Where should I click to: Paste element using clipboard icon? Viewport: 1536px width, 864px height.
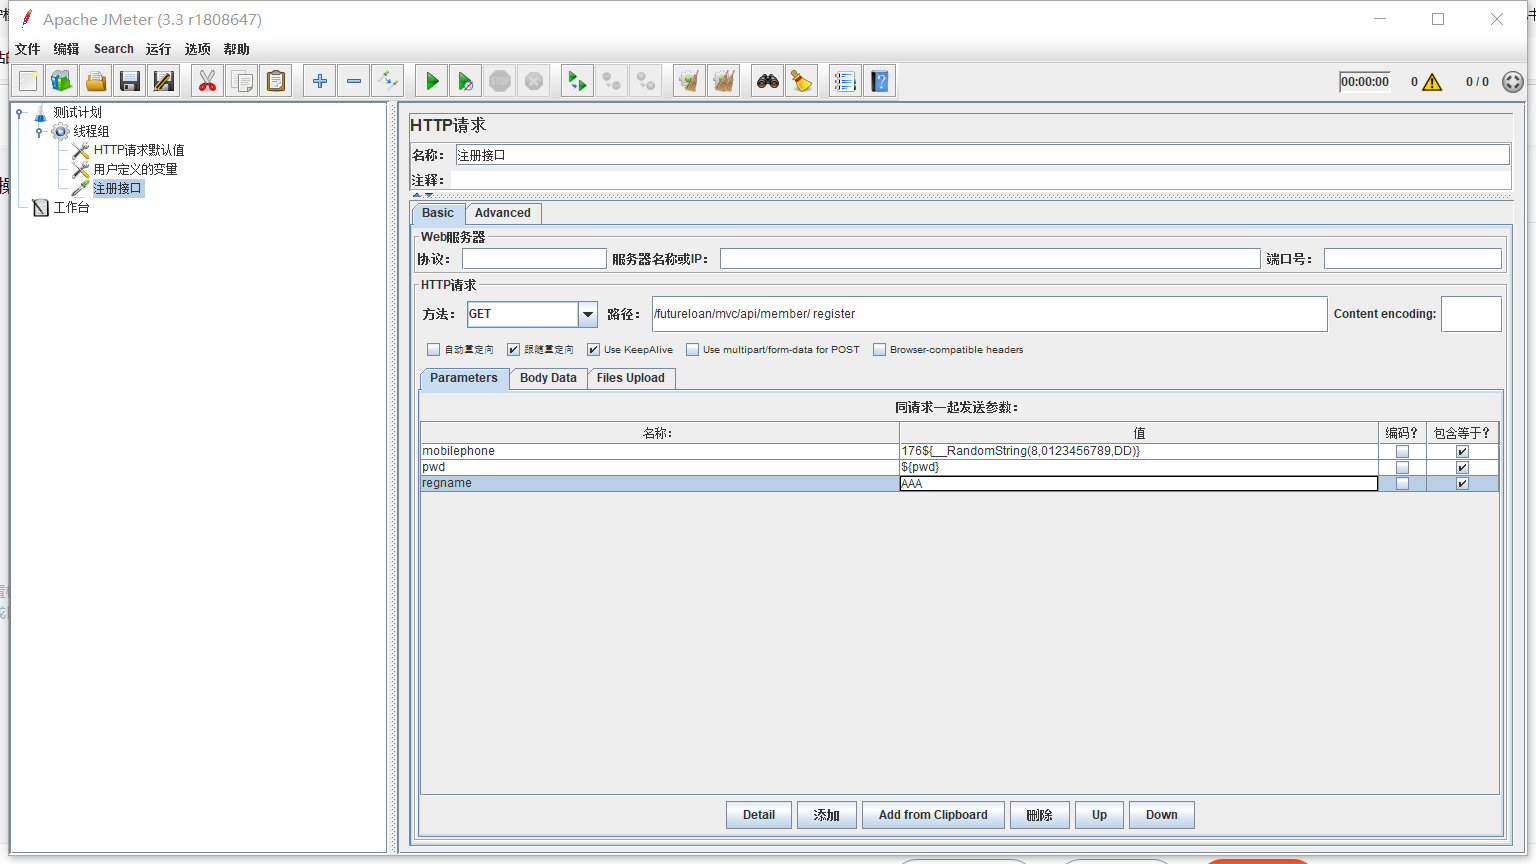click(x=275, y=81)
